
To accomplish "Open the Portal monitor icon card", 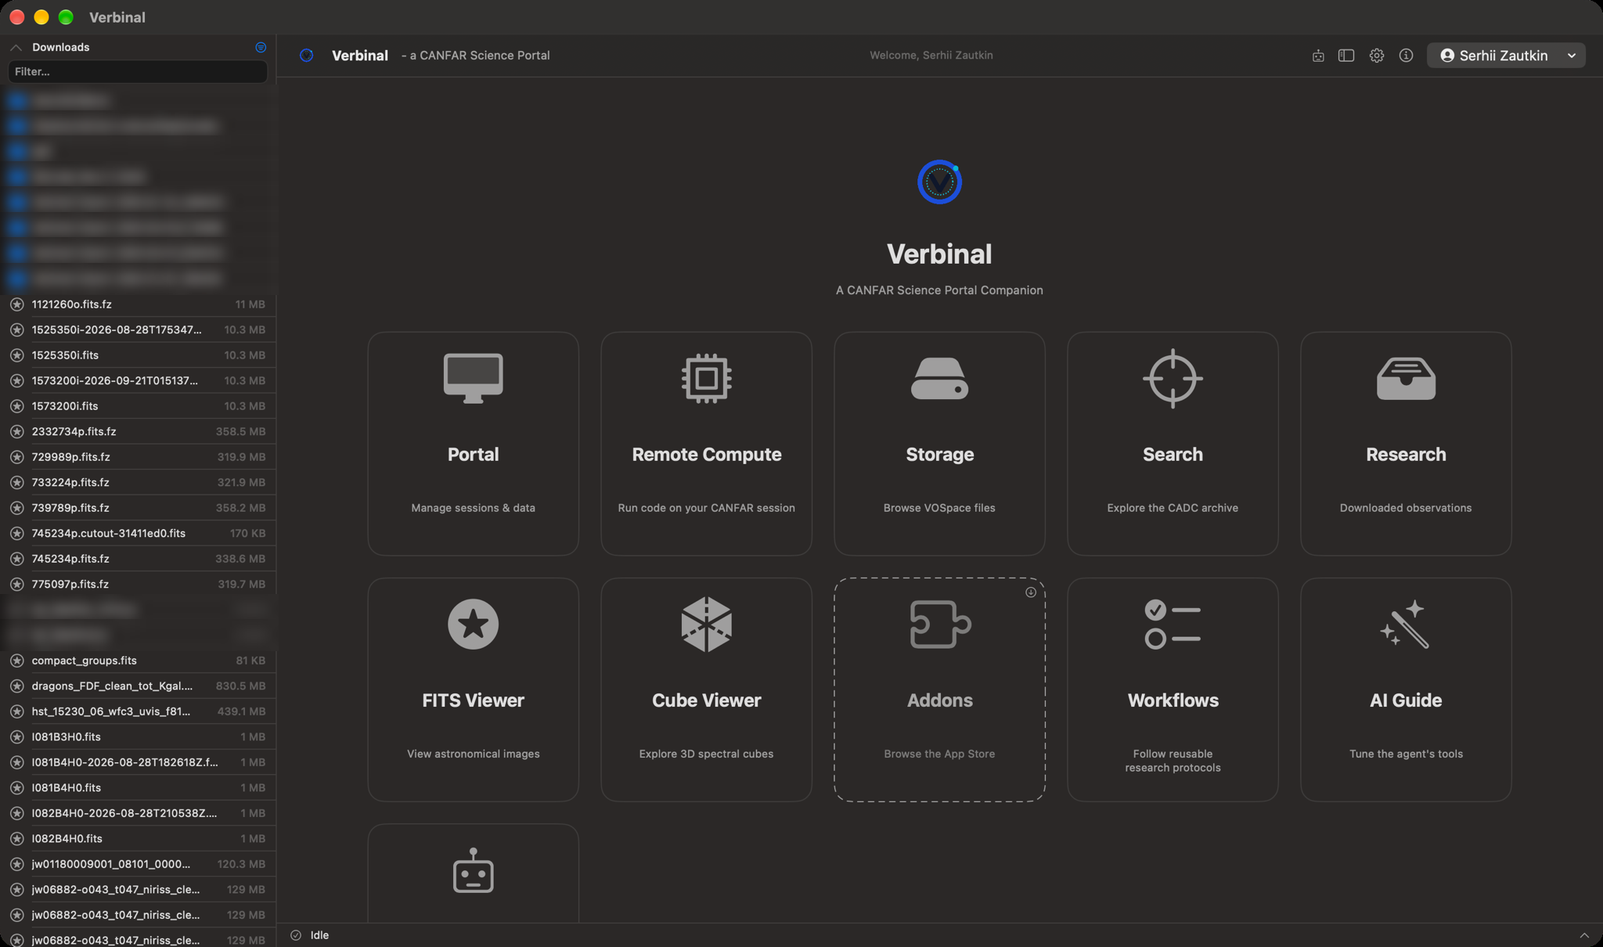I will pos(473,443).
